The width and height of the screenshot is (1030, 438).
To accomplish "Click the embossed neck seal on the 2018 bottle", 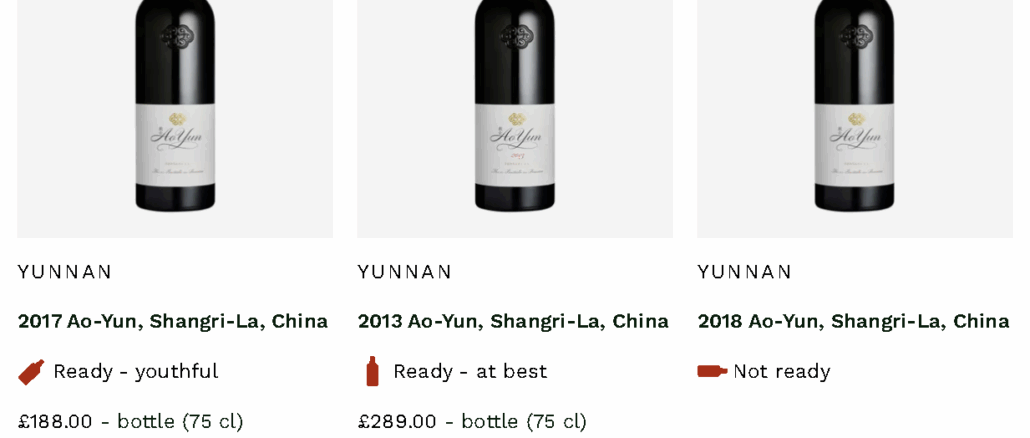I will (x=857, y=35).
